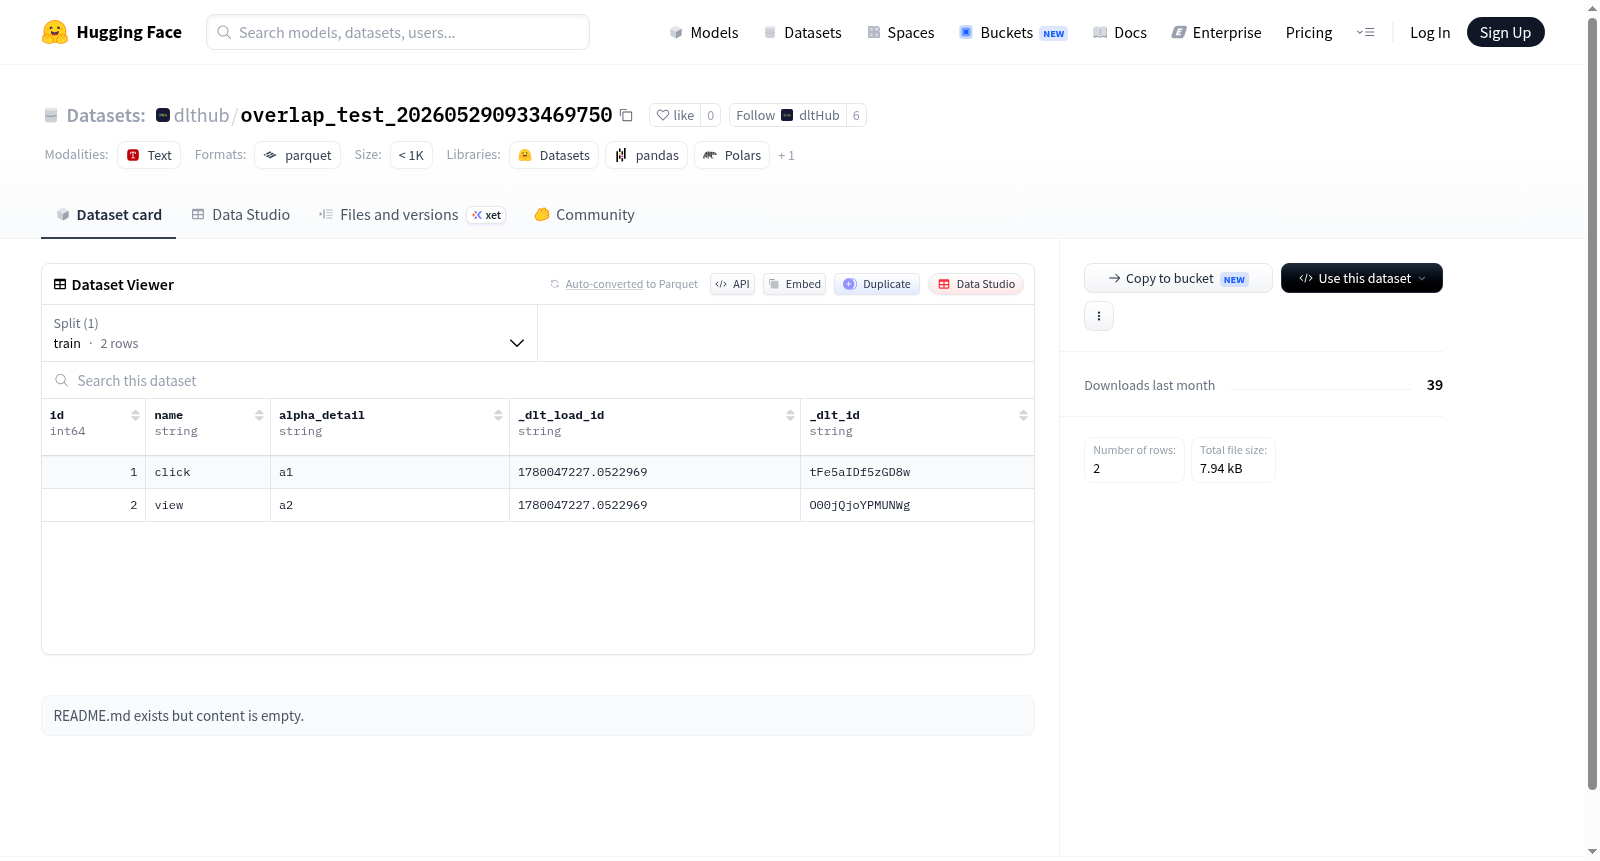
Task: Switch to the Data Studio tab
Action: click(x=241, y=215)
